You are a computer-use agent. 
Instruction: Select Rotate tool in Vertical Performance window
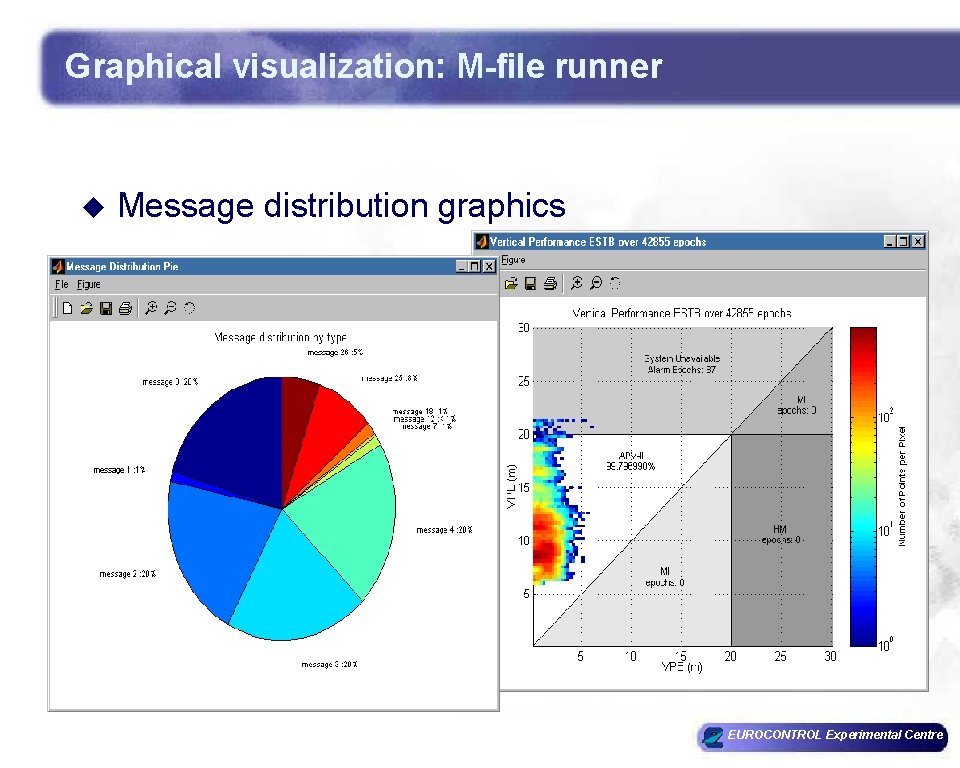615,283
